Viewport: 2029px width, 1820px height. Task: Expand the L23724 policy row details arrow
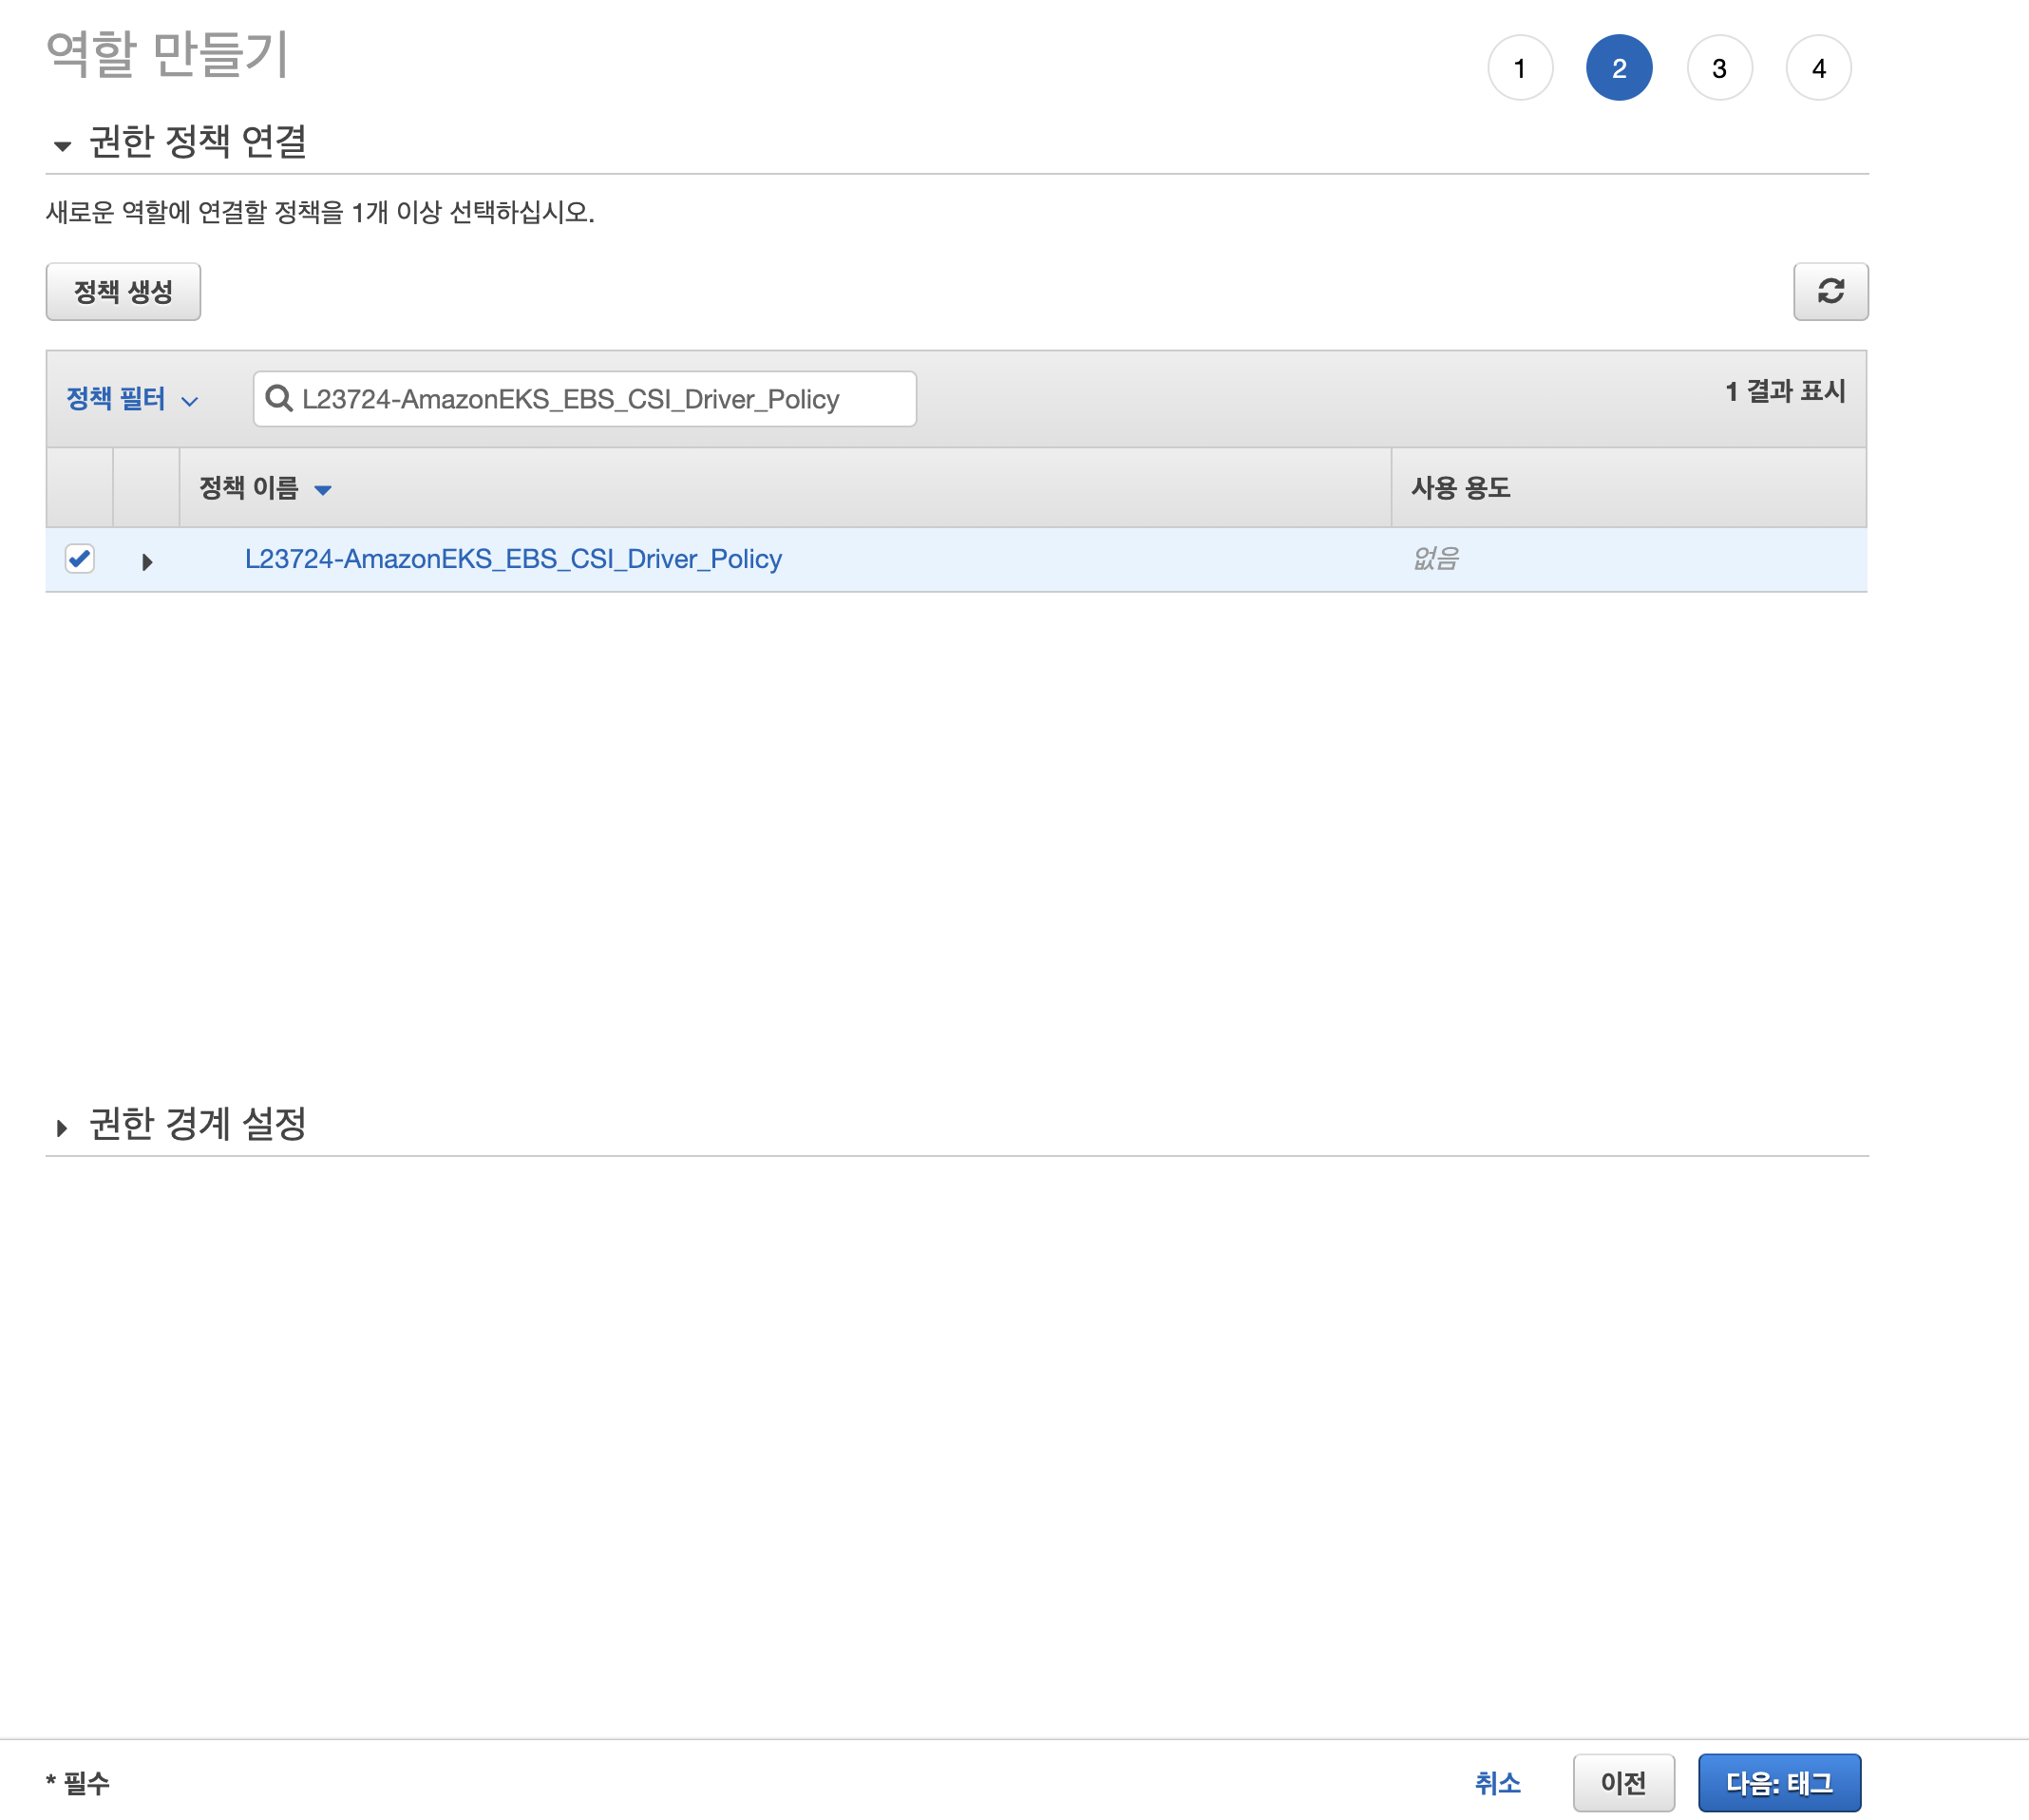[x=147, y=561]
